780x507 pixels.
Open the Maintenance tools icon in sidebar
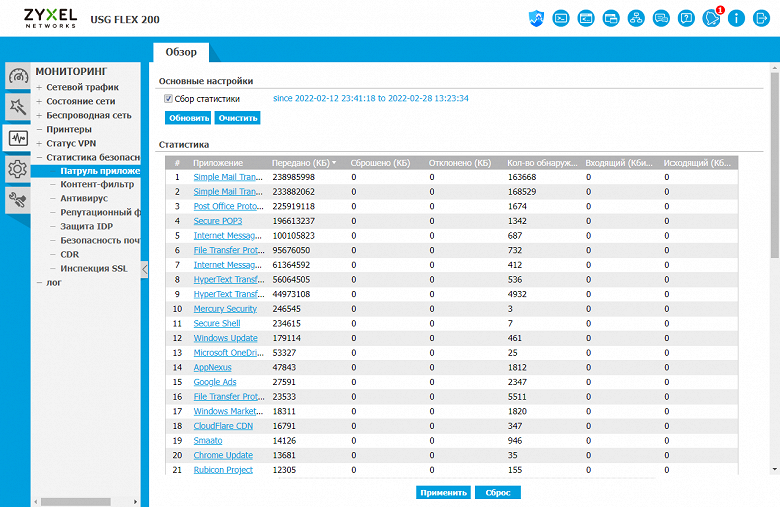(17, 200)
